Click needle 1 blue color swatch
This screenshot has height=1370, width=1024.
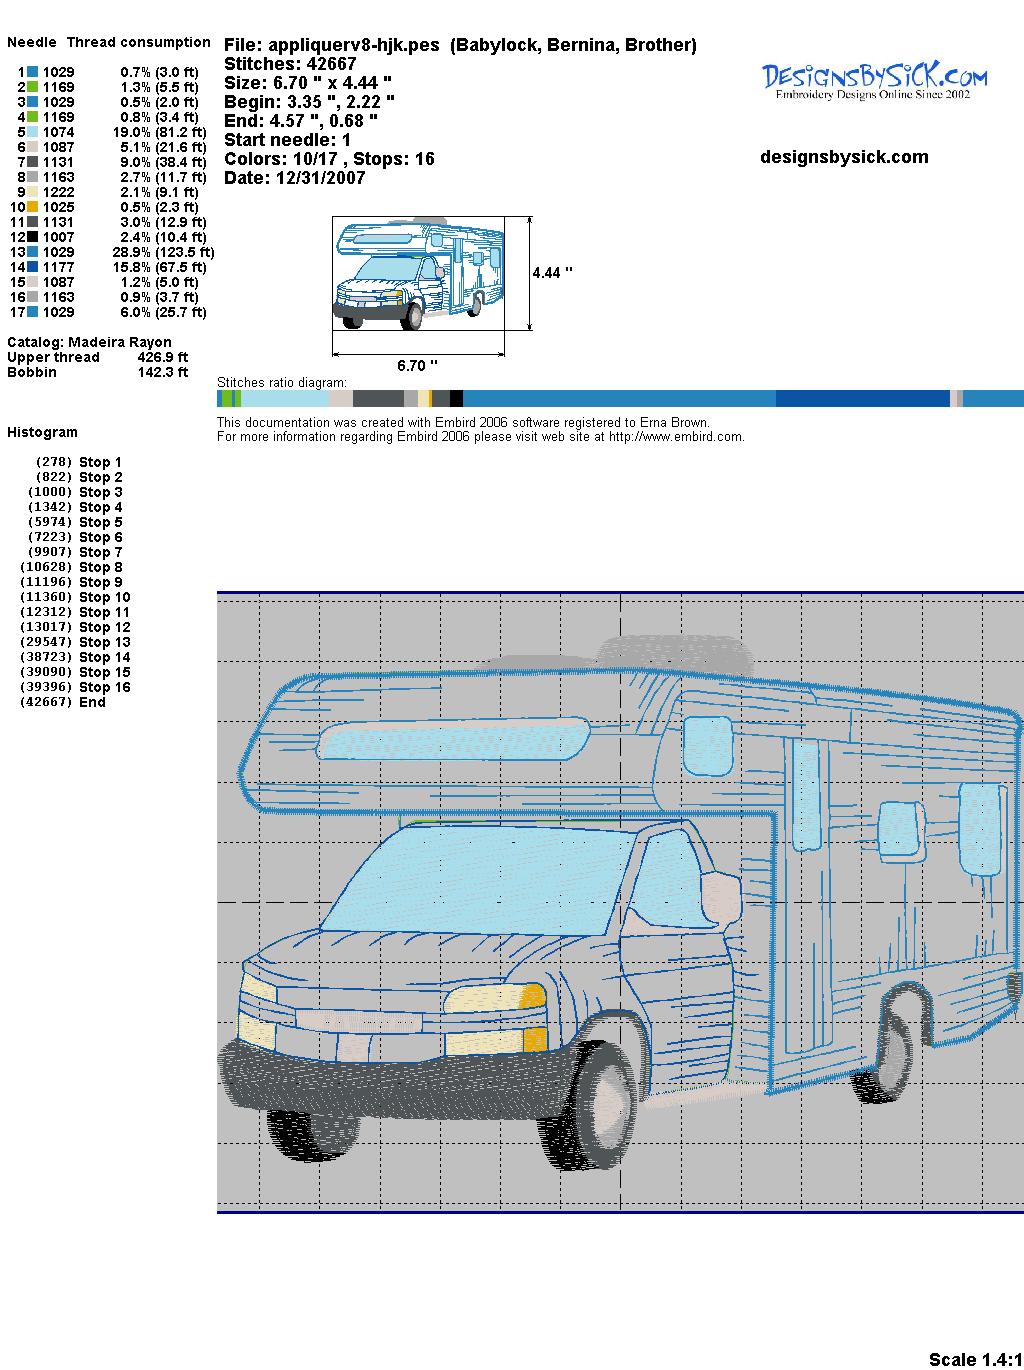tap(33, 72)
